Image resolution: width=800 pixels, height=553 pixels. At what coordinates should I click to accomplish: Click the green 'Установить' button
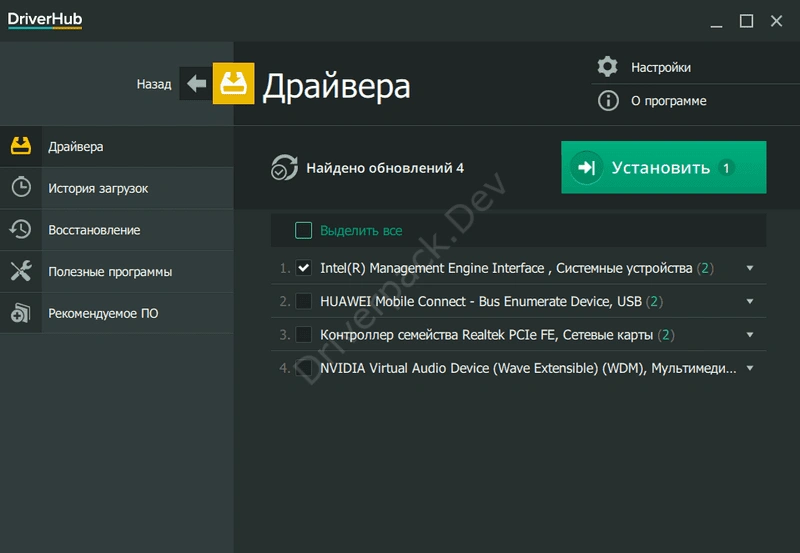[663, 167]
